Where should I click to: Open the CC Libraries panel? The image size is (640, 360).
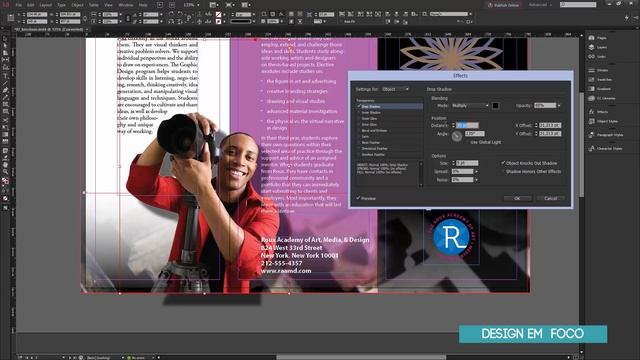point(602,98)
